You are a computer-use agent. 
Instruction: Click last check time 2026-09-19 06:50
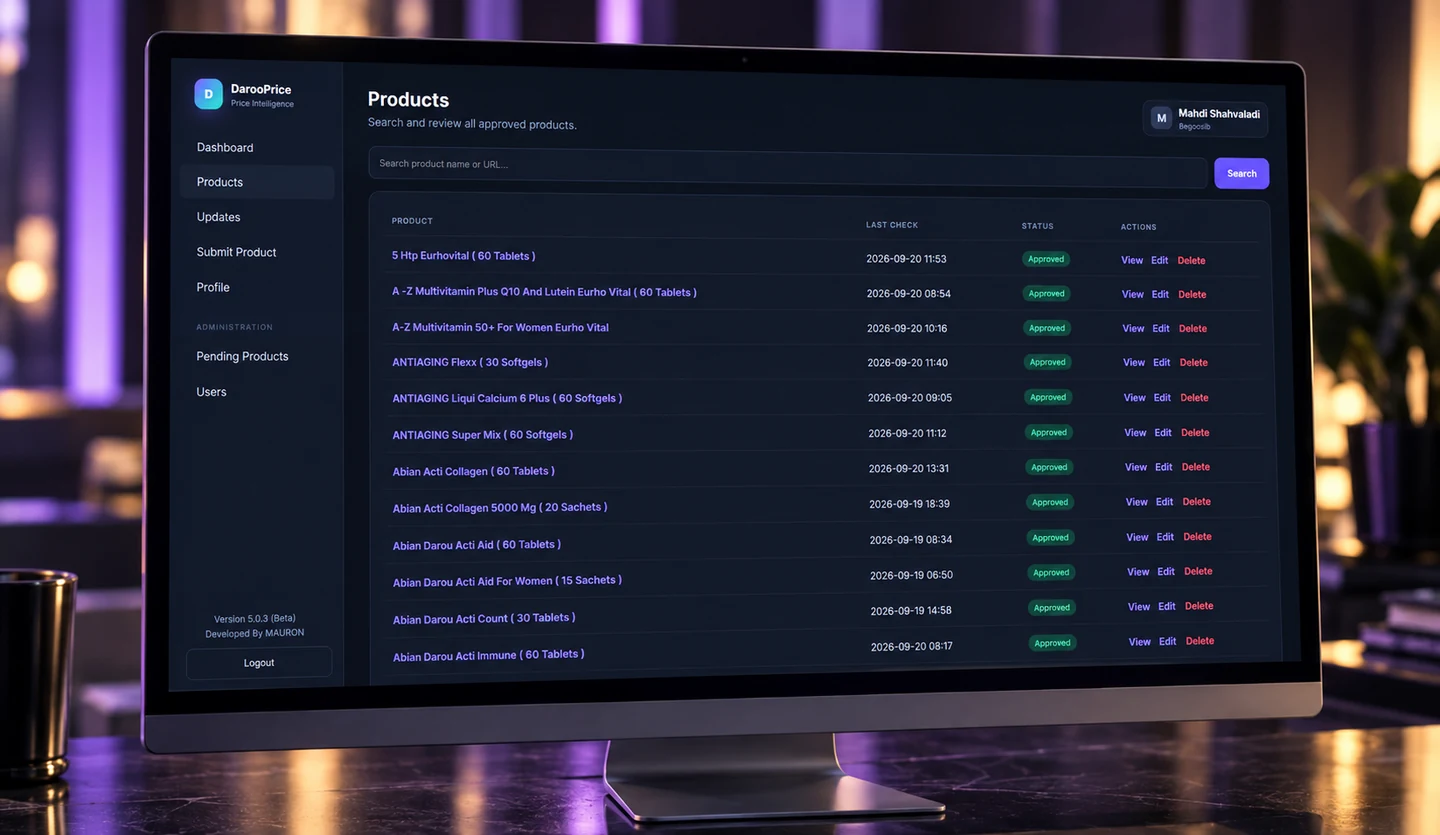point(911,575)
